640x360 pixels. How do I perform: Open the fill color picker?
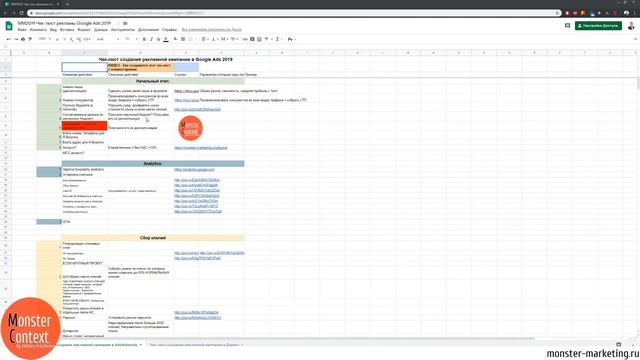tap(176, 39)
